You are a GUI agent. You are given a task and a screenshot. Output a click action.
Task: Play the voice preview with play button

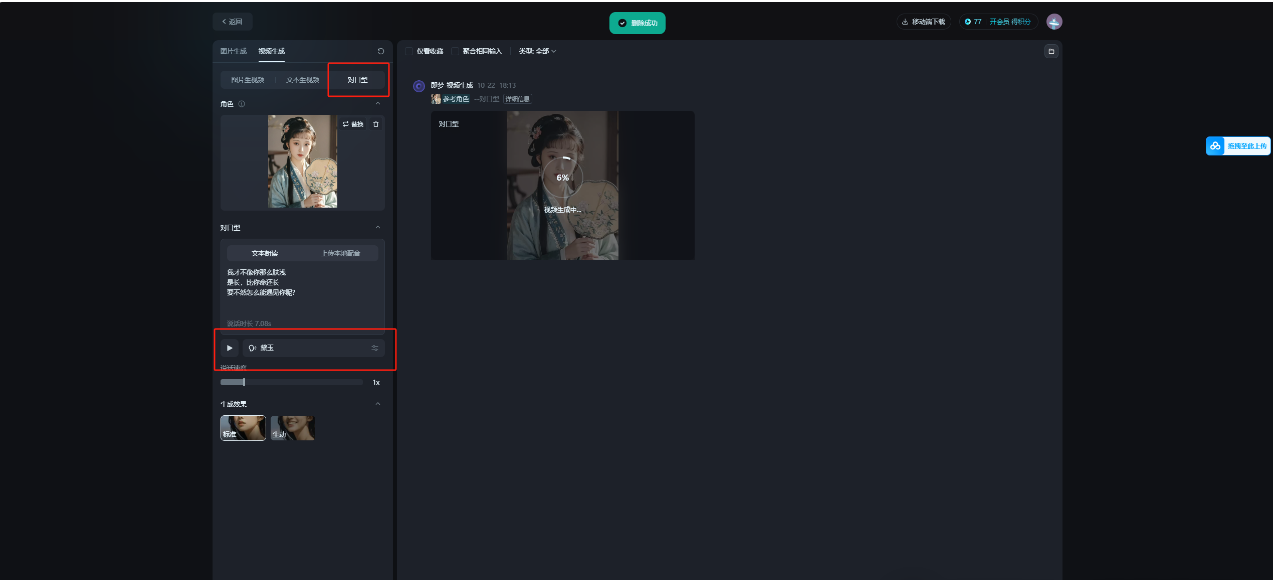click(x=229, y=348)
